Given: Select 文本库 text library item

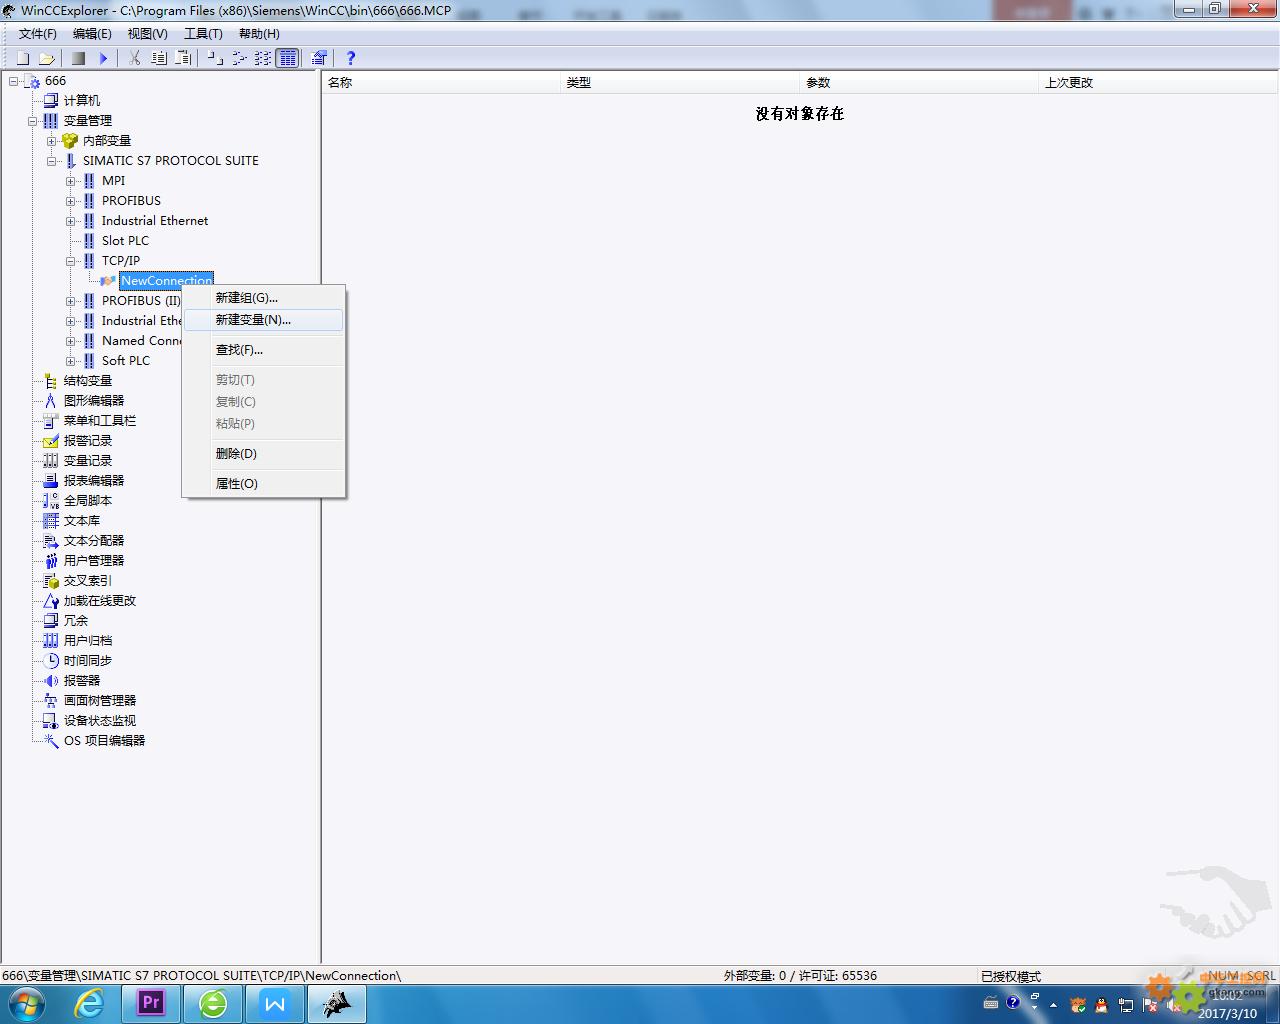Looking at the screenshot, I should coord(81,521).
